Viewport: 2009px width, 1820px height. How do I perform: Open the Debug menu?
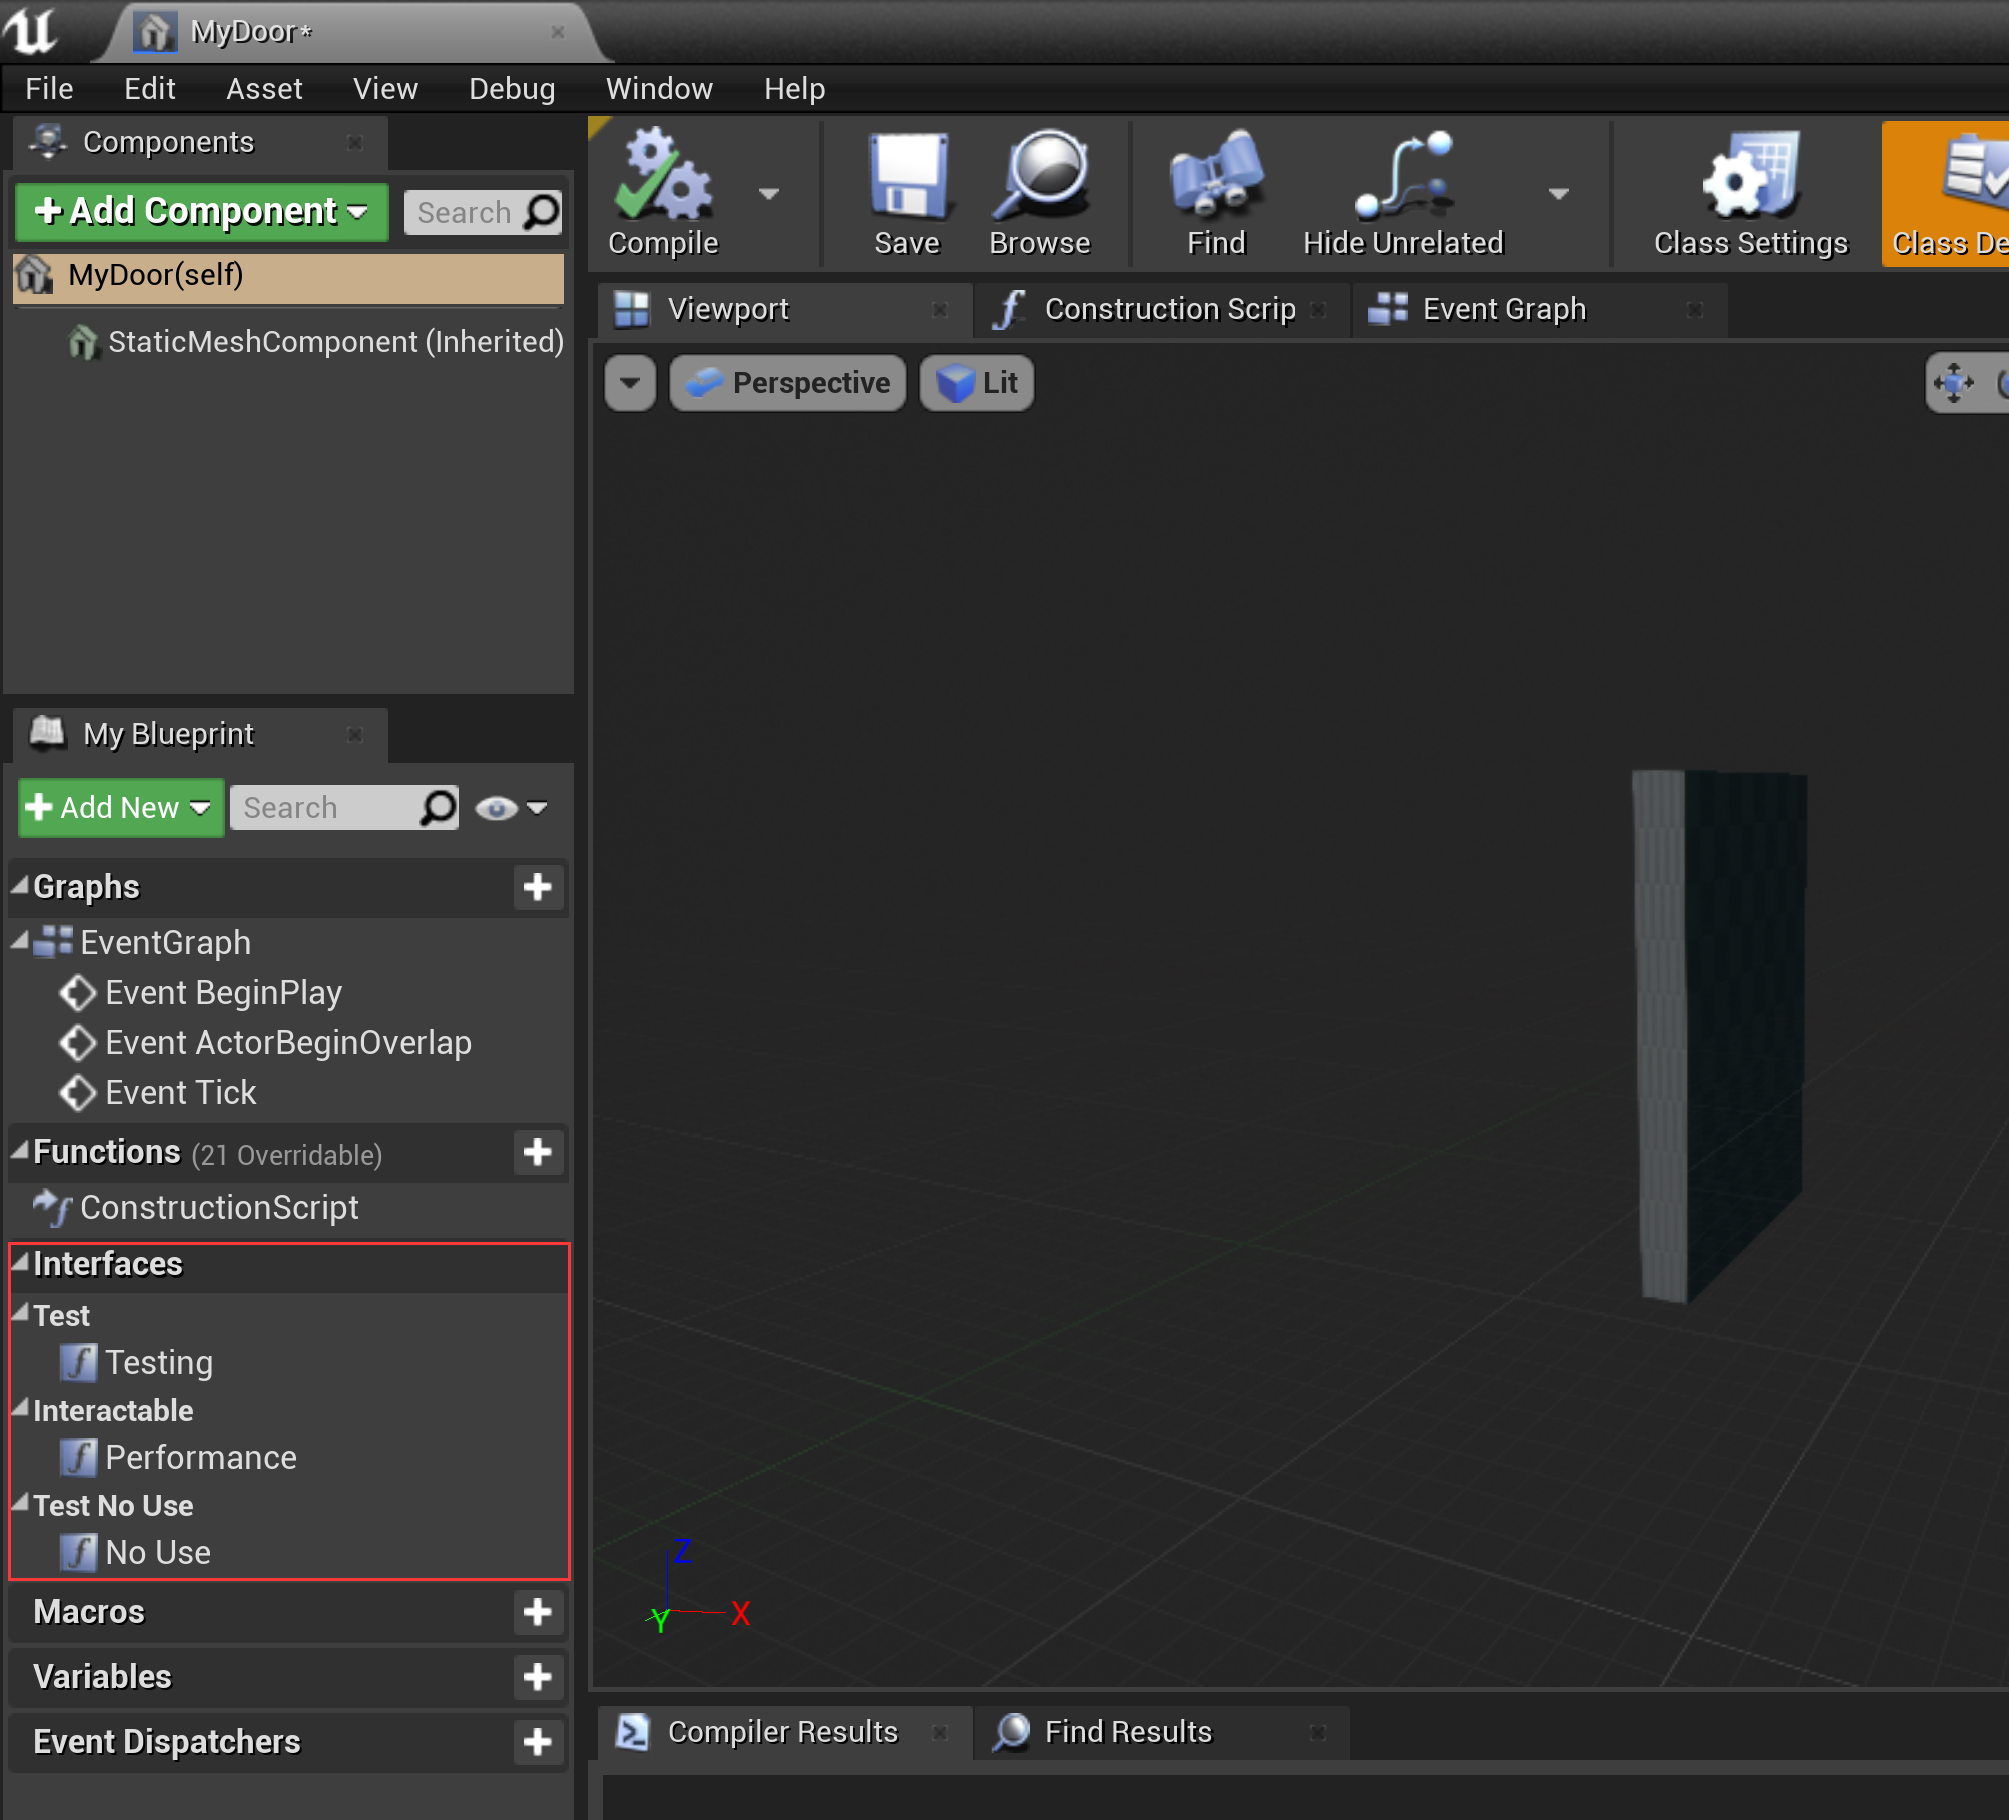coord(511,88)
